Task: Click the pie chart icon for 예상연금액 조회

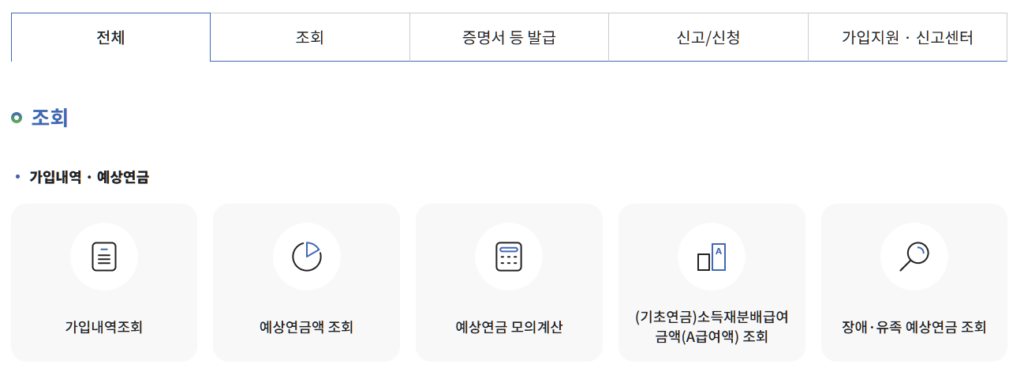Action: click(306, 257)
